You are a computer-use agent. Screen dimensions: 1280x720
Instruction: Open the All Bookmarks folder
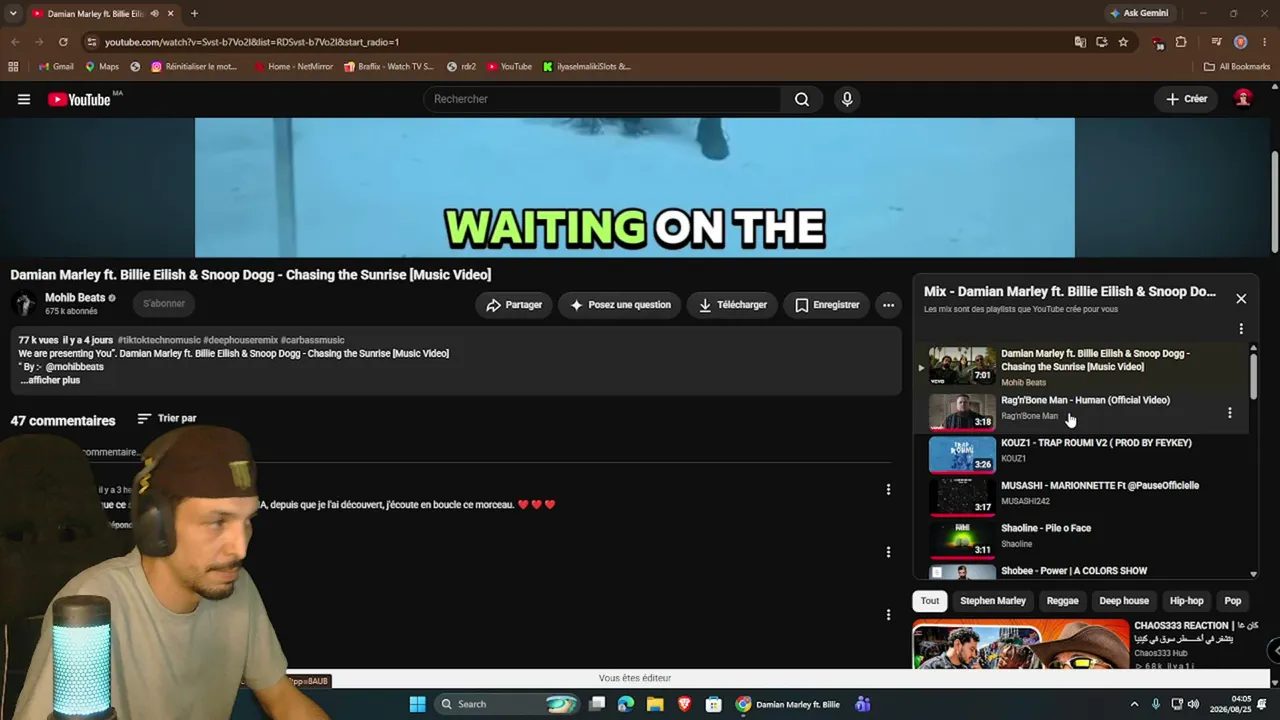click(1237, 67)
